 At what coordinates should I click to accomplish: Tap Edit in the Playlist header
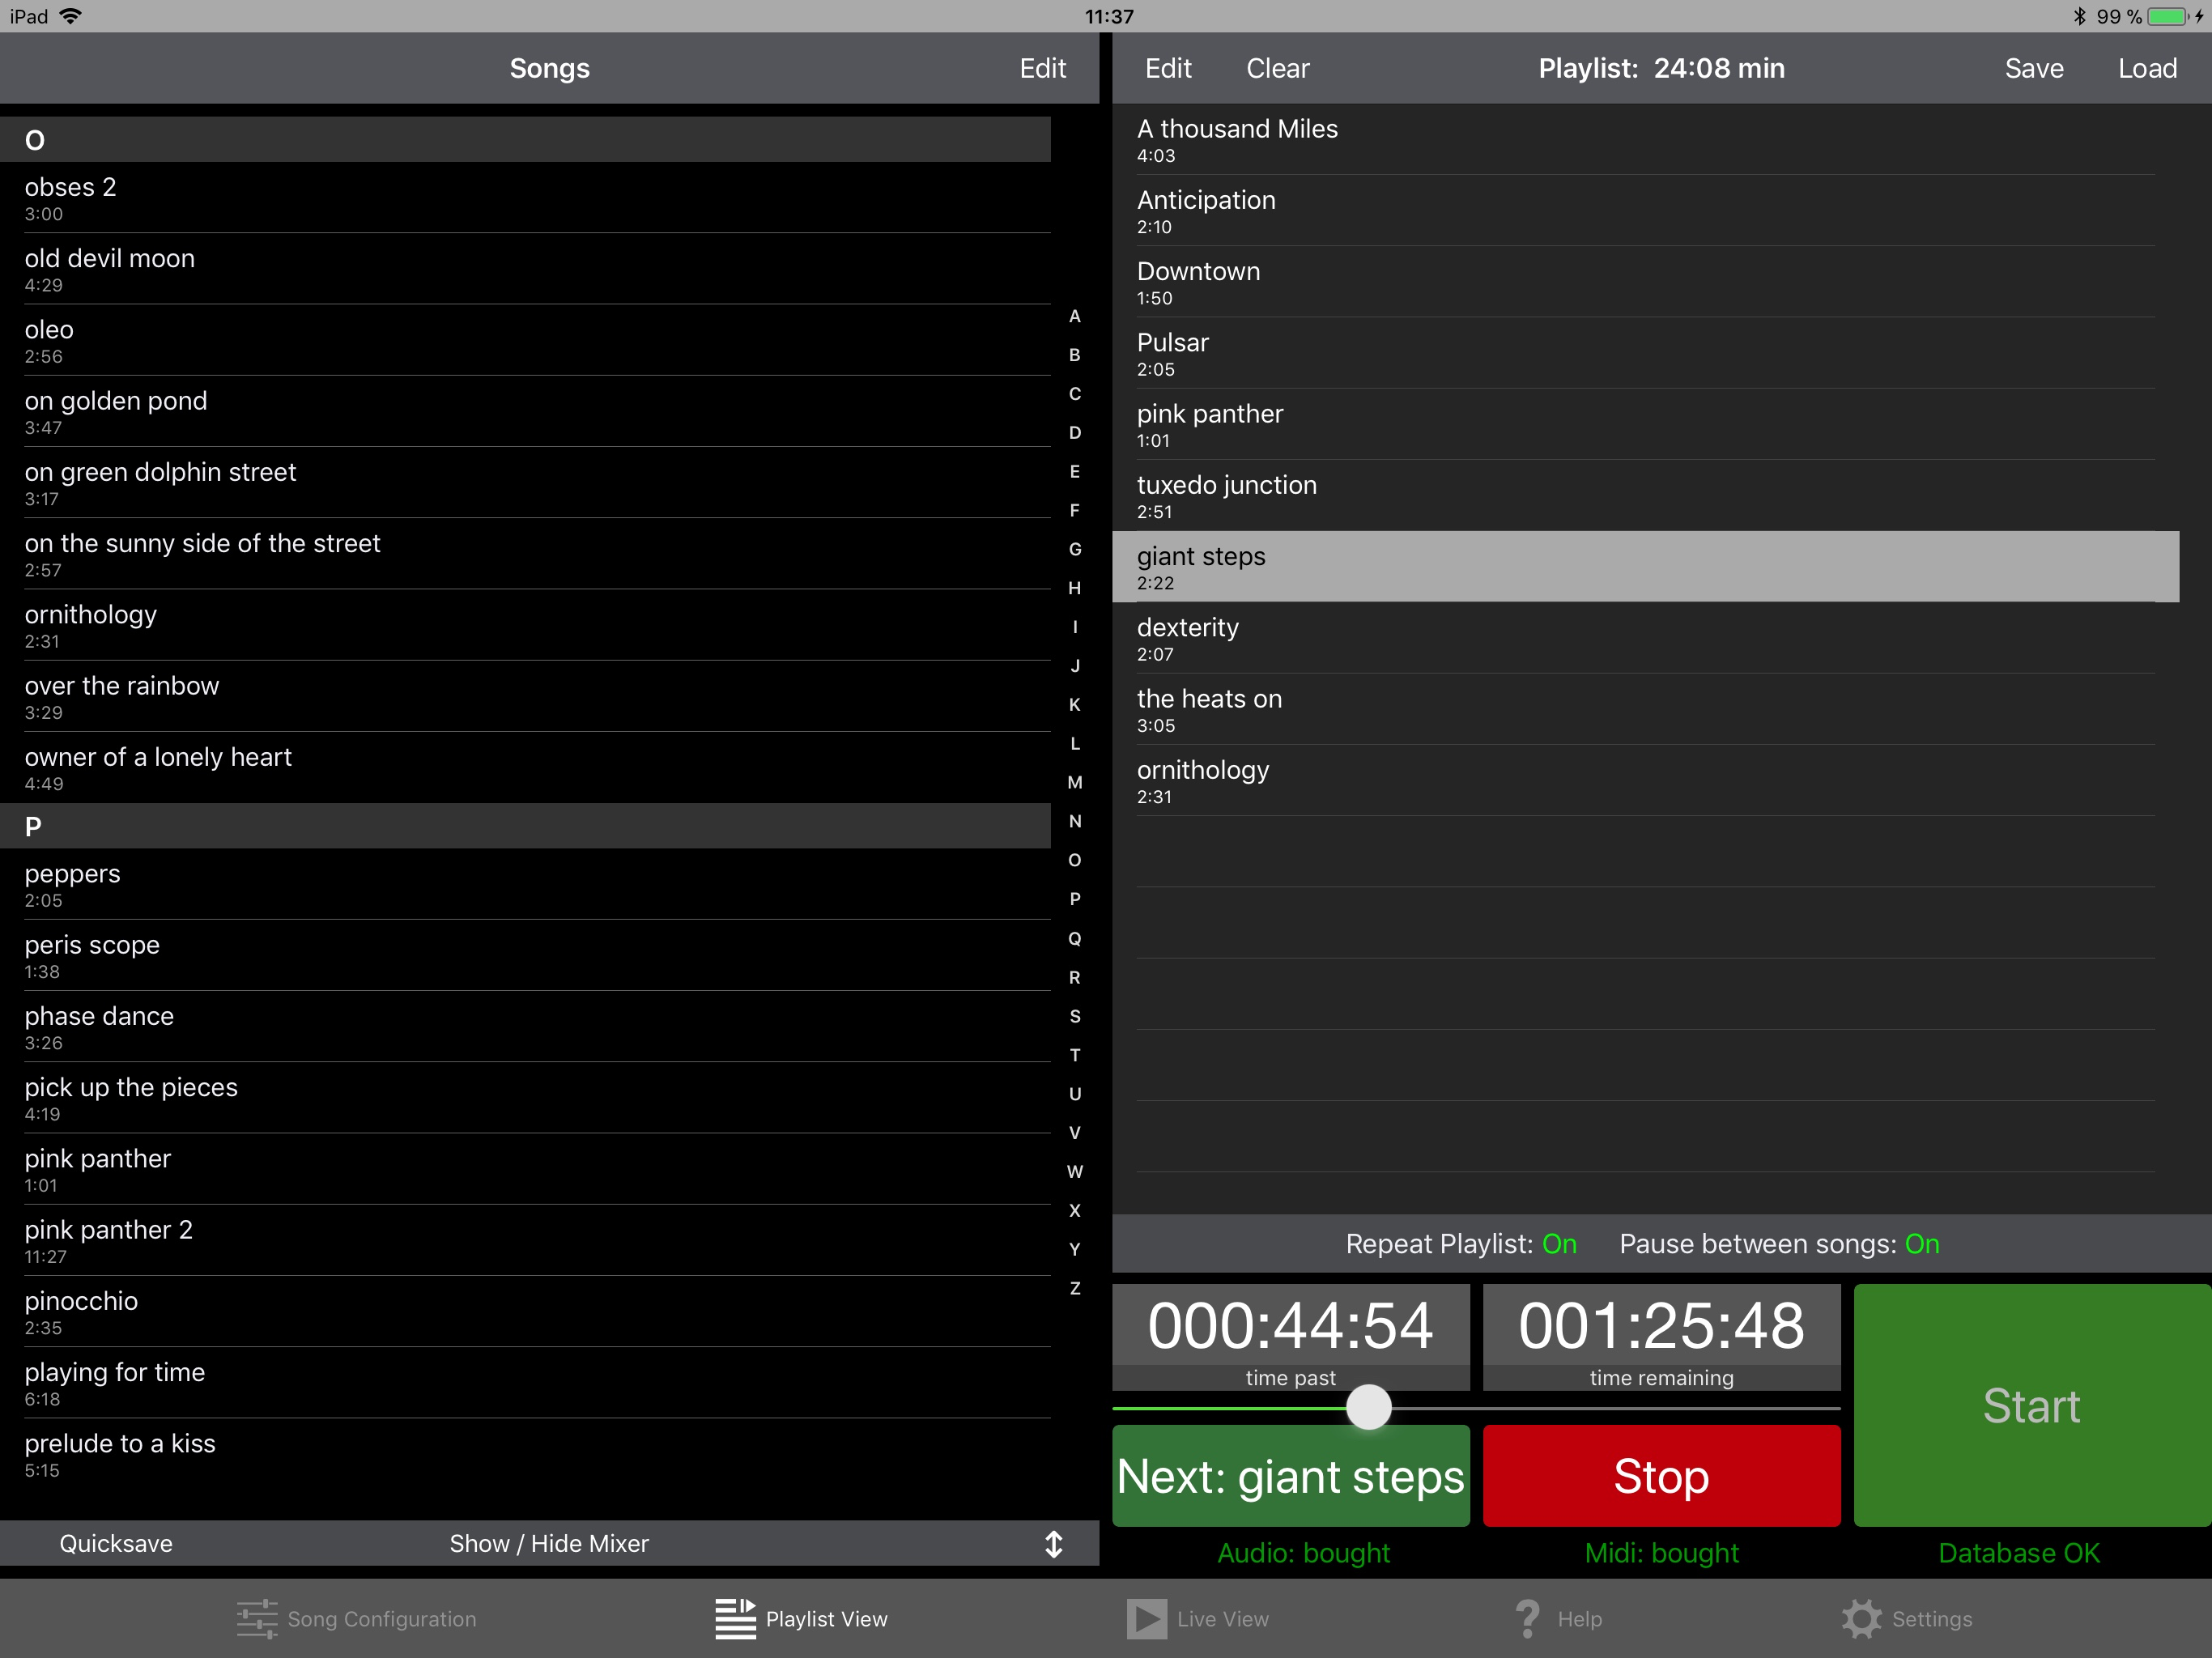click(x=1168, y=68)
